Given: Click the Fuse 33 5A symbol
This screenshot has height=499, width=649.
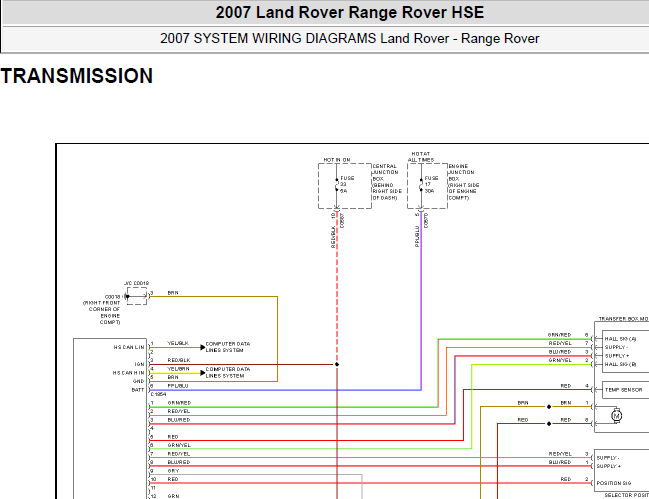Looking at the screenshot, I should [337, 185].
